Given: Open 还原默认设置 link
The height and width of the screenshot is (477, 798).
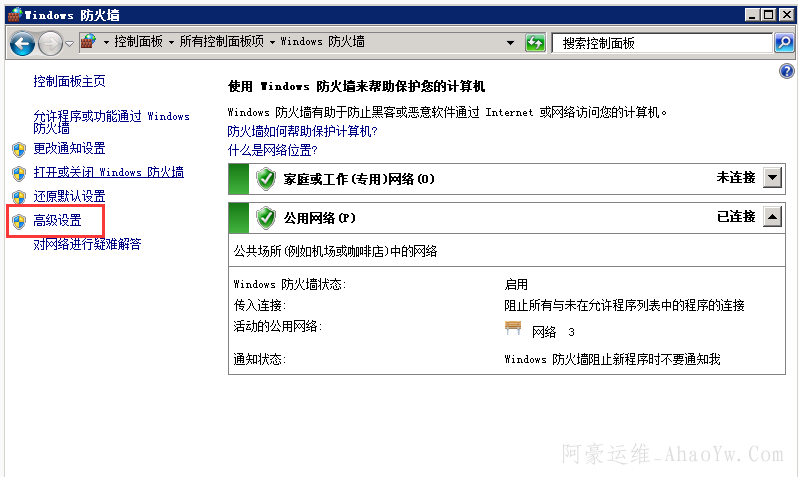Looking at the screenshot, I should coord(69,196).
